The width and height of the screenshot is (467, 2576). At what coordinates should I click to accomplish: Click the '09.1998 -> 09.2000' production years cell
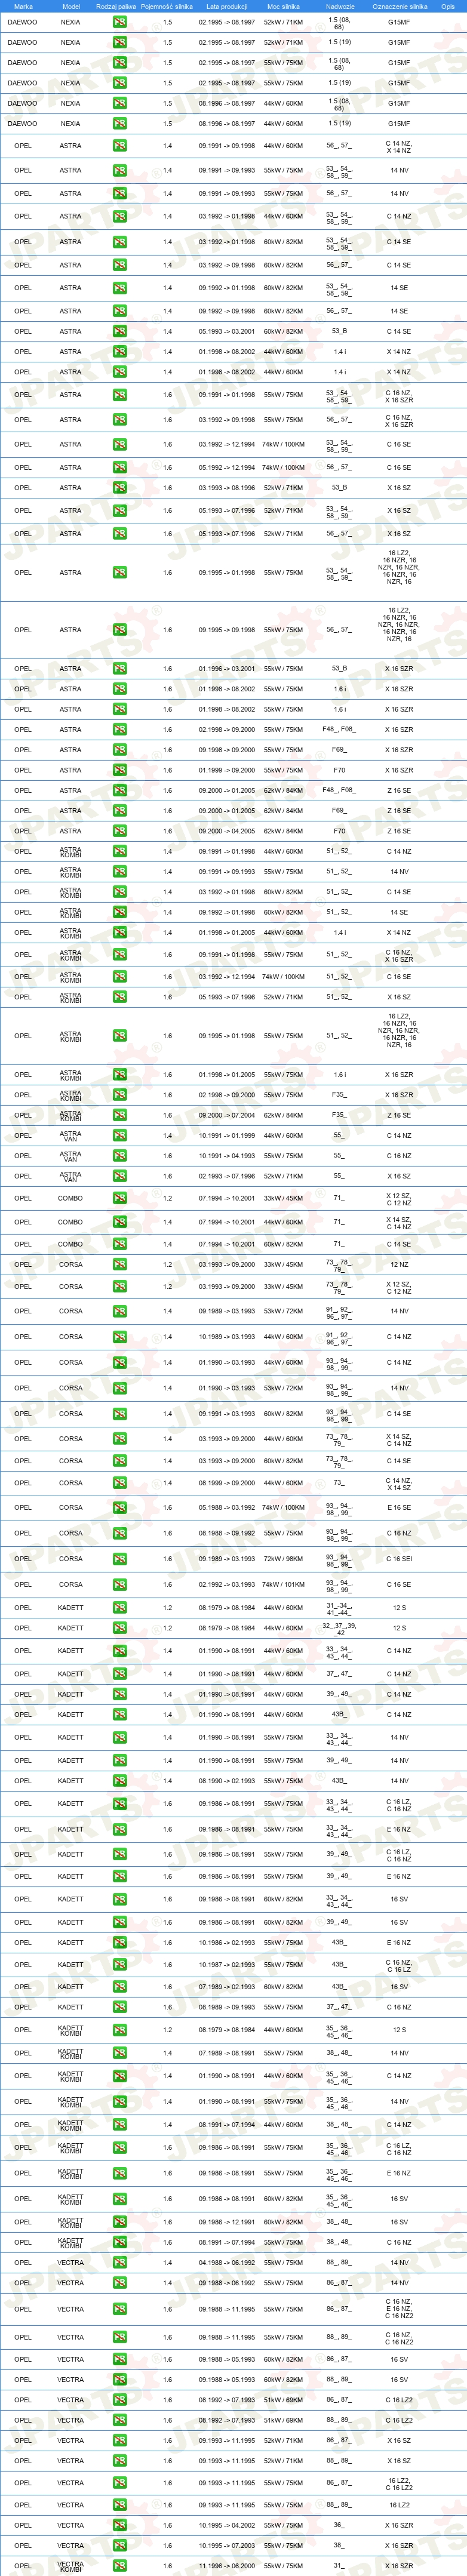pos(226,750)
